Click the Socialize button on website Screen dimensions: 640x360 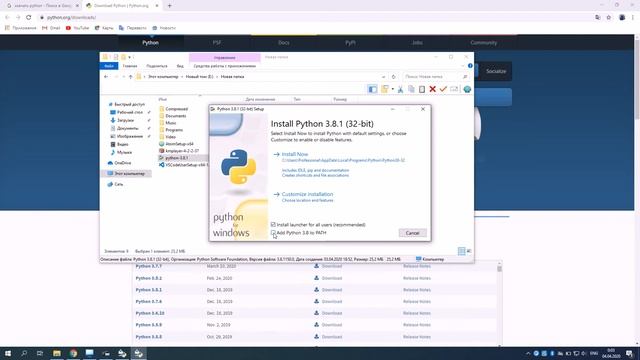pos(496,71)
